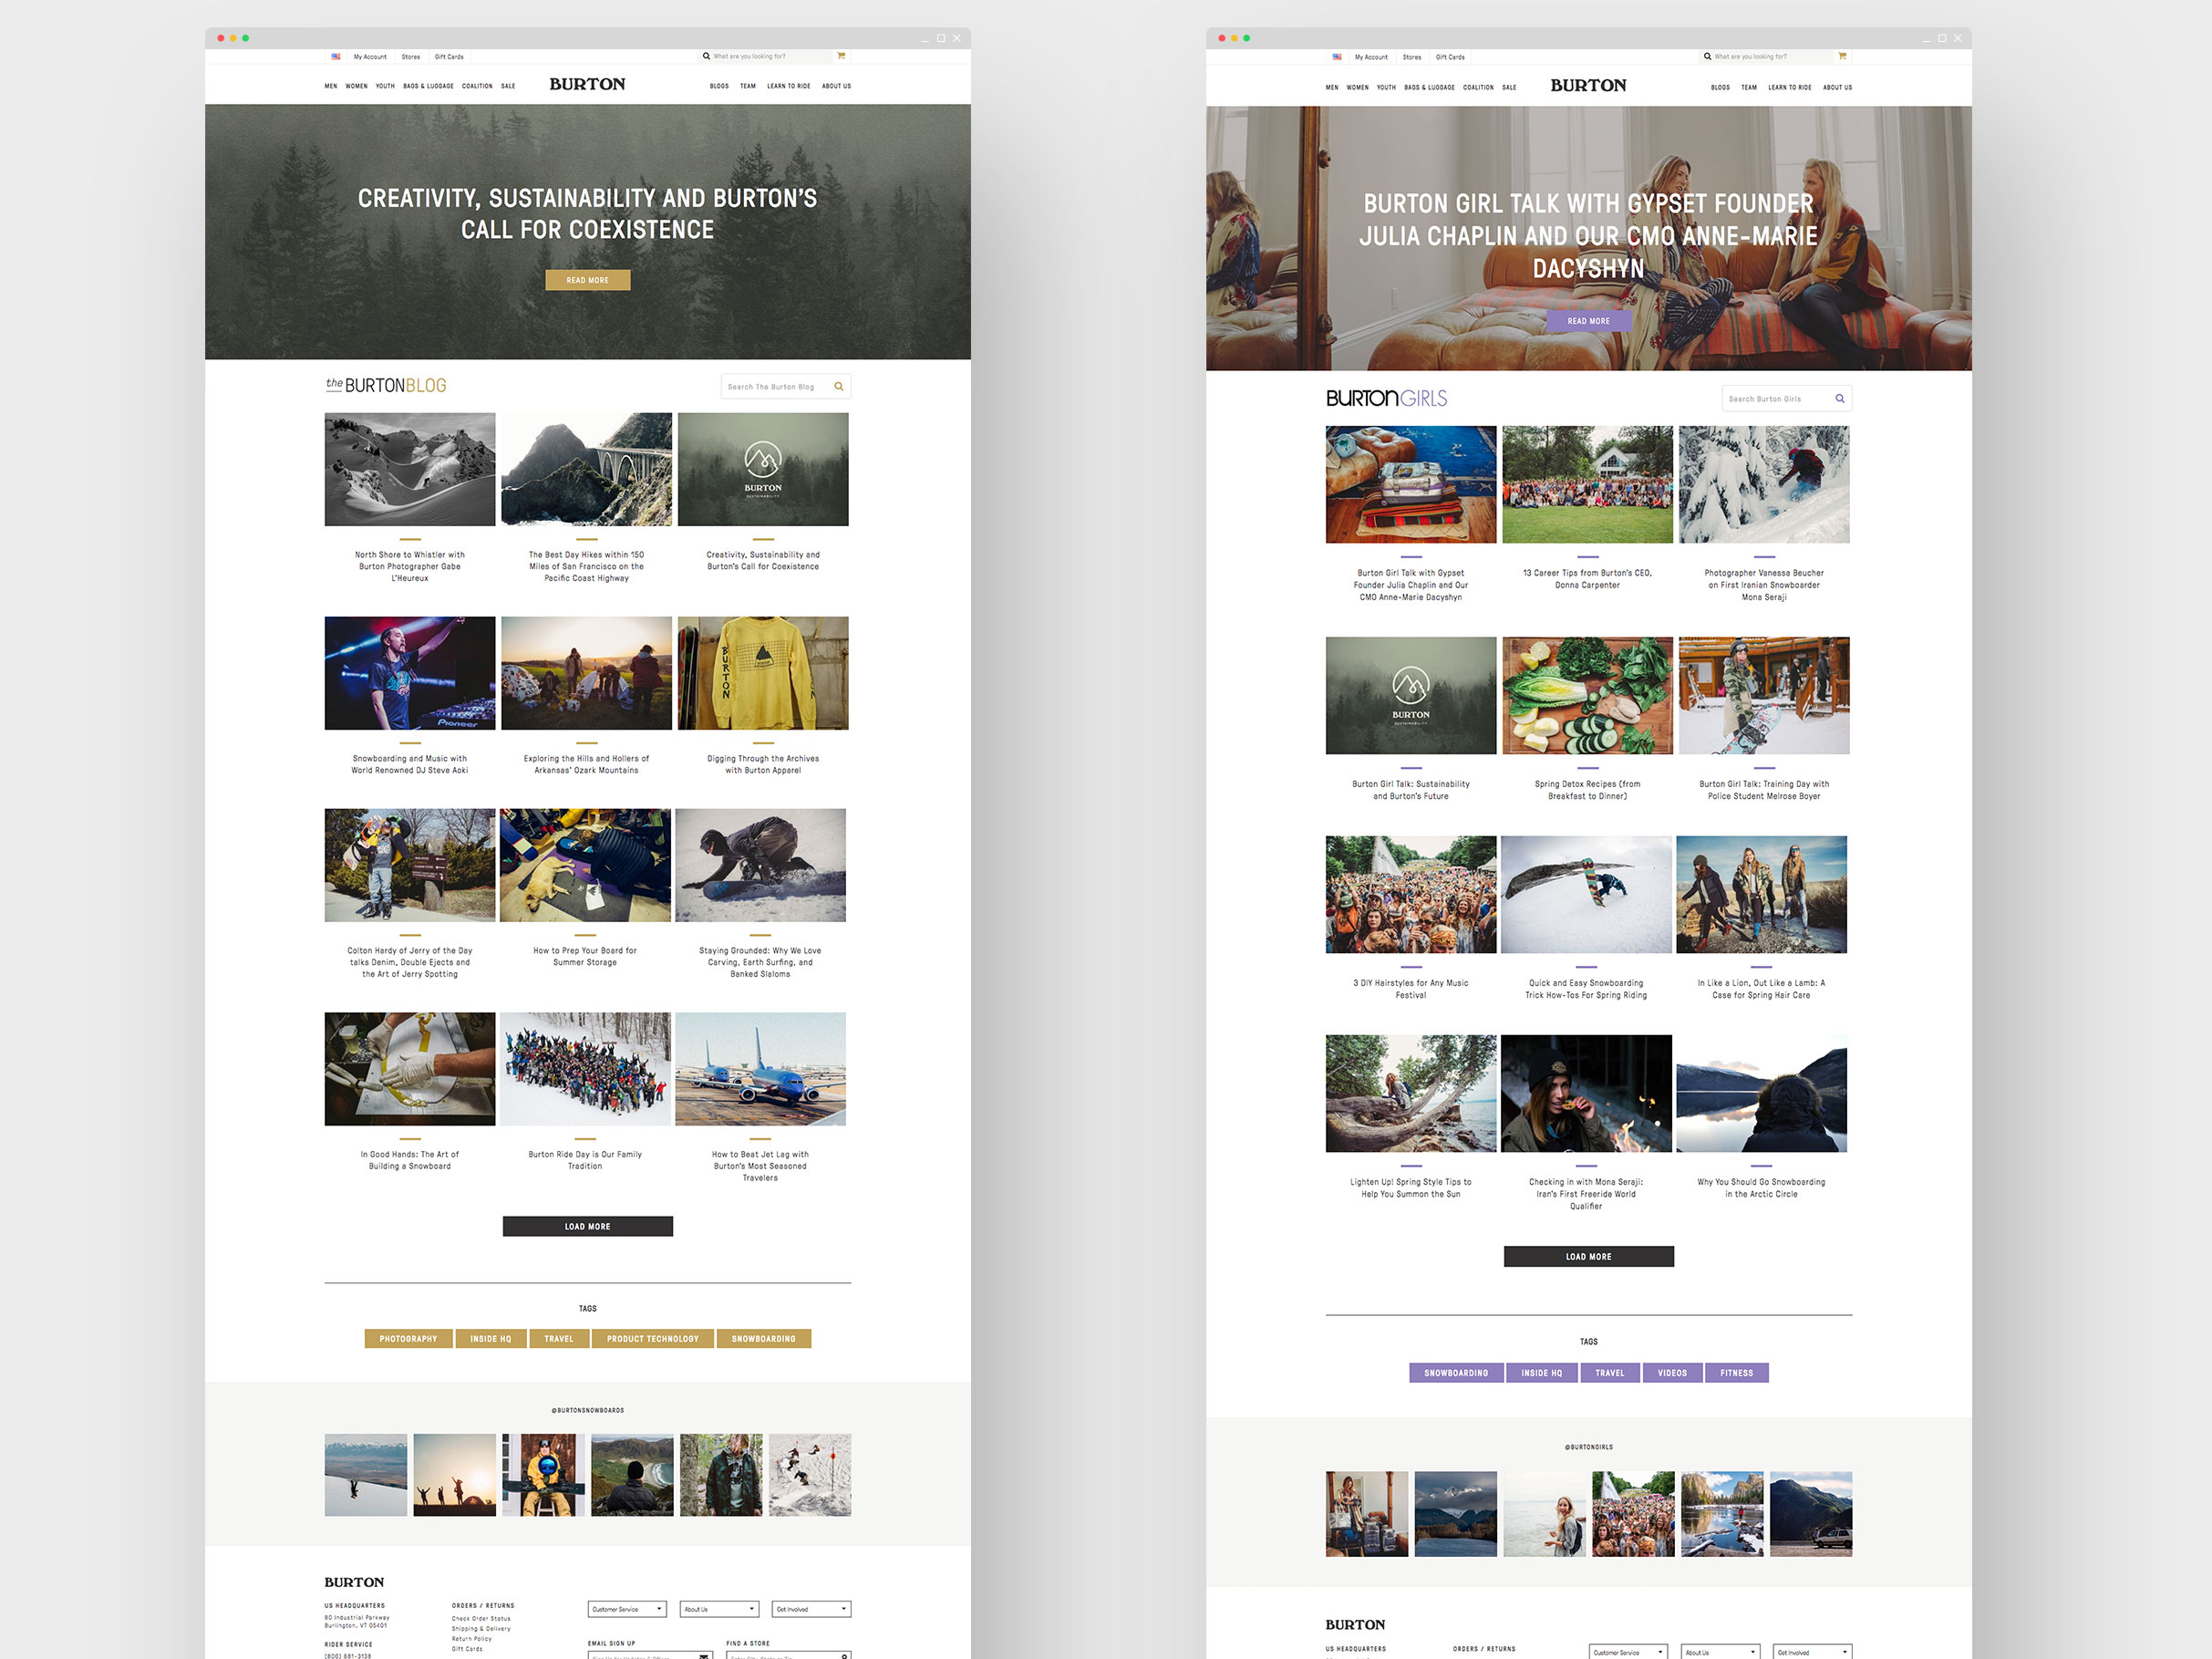The width and height of the screenshot is (2212, 1659).
Task: Click the BURTON logo in the Burton Girls header
Action: [x=1588, y=85]
